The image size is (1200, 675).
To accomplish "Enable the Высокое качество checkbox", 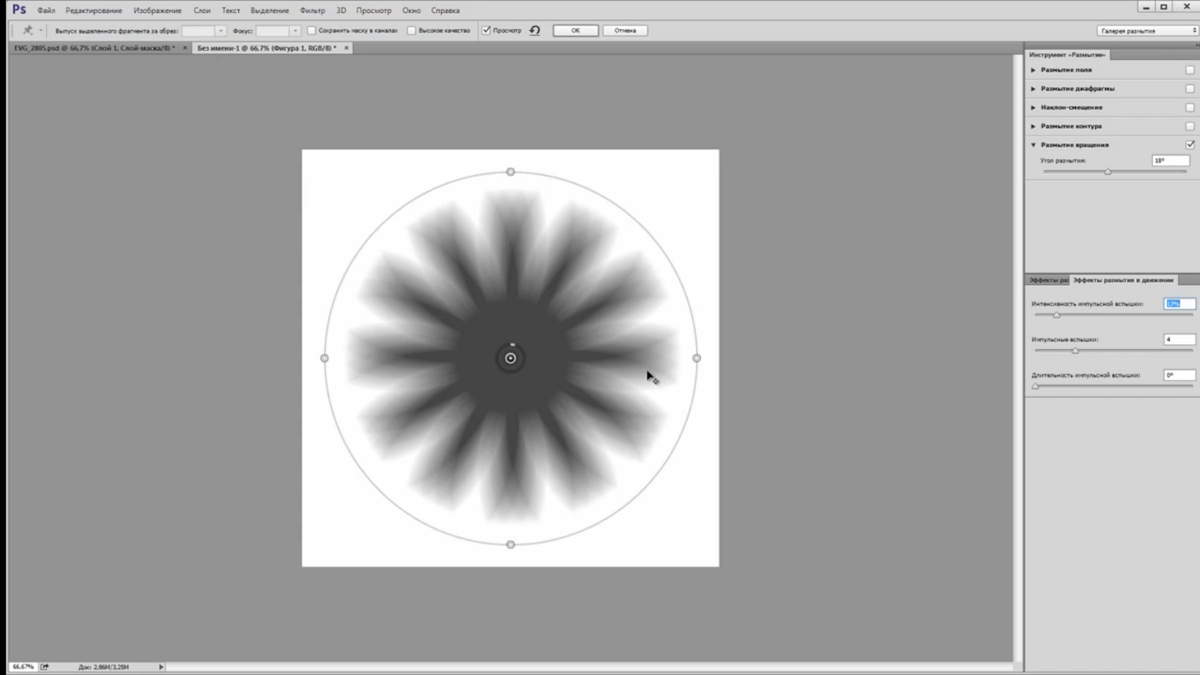I will 412,30.
